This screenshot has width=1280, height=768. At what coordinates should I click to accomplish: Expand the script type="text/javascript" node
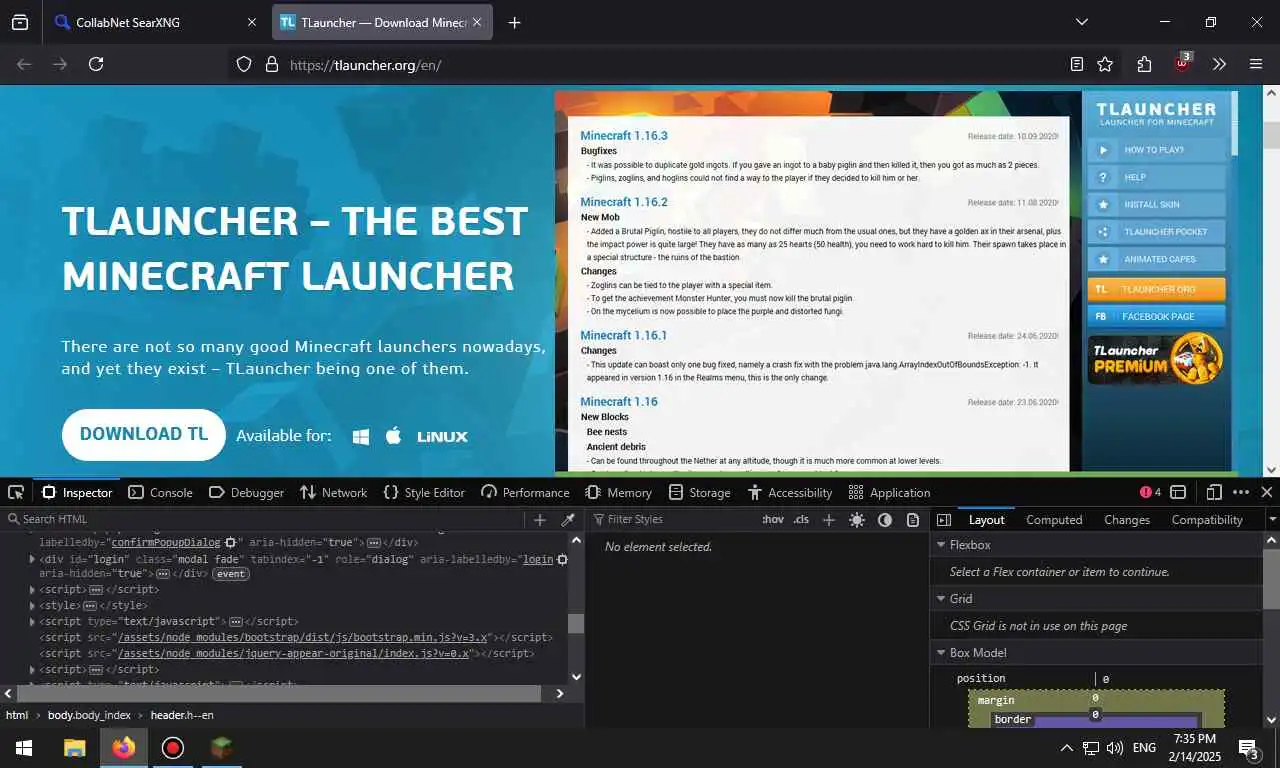tap(32, 621)
